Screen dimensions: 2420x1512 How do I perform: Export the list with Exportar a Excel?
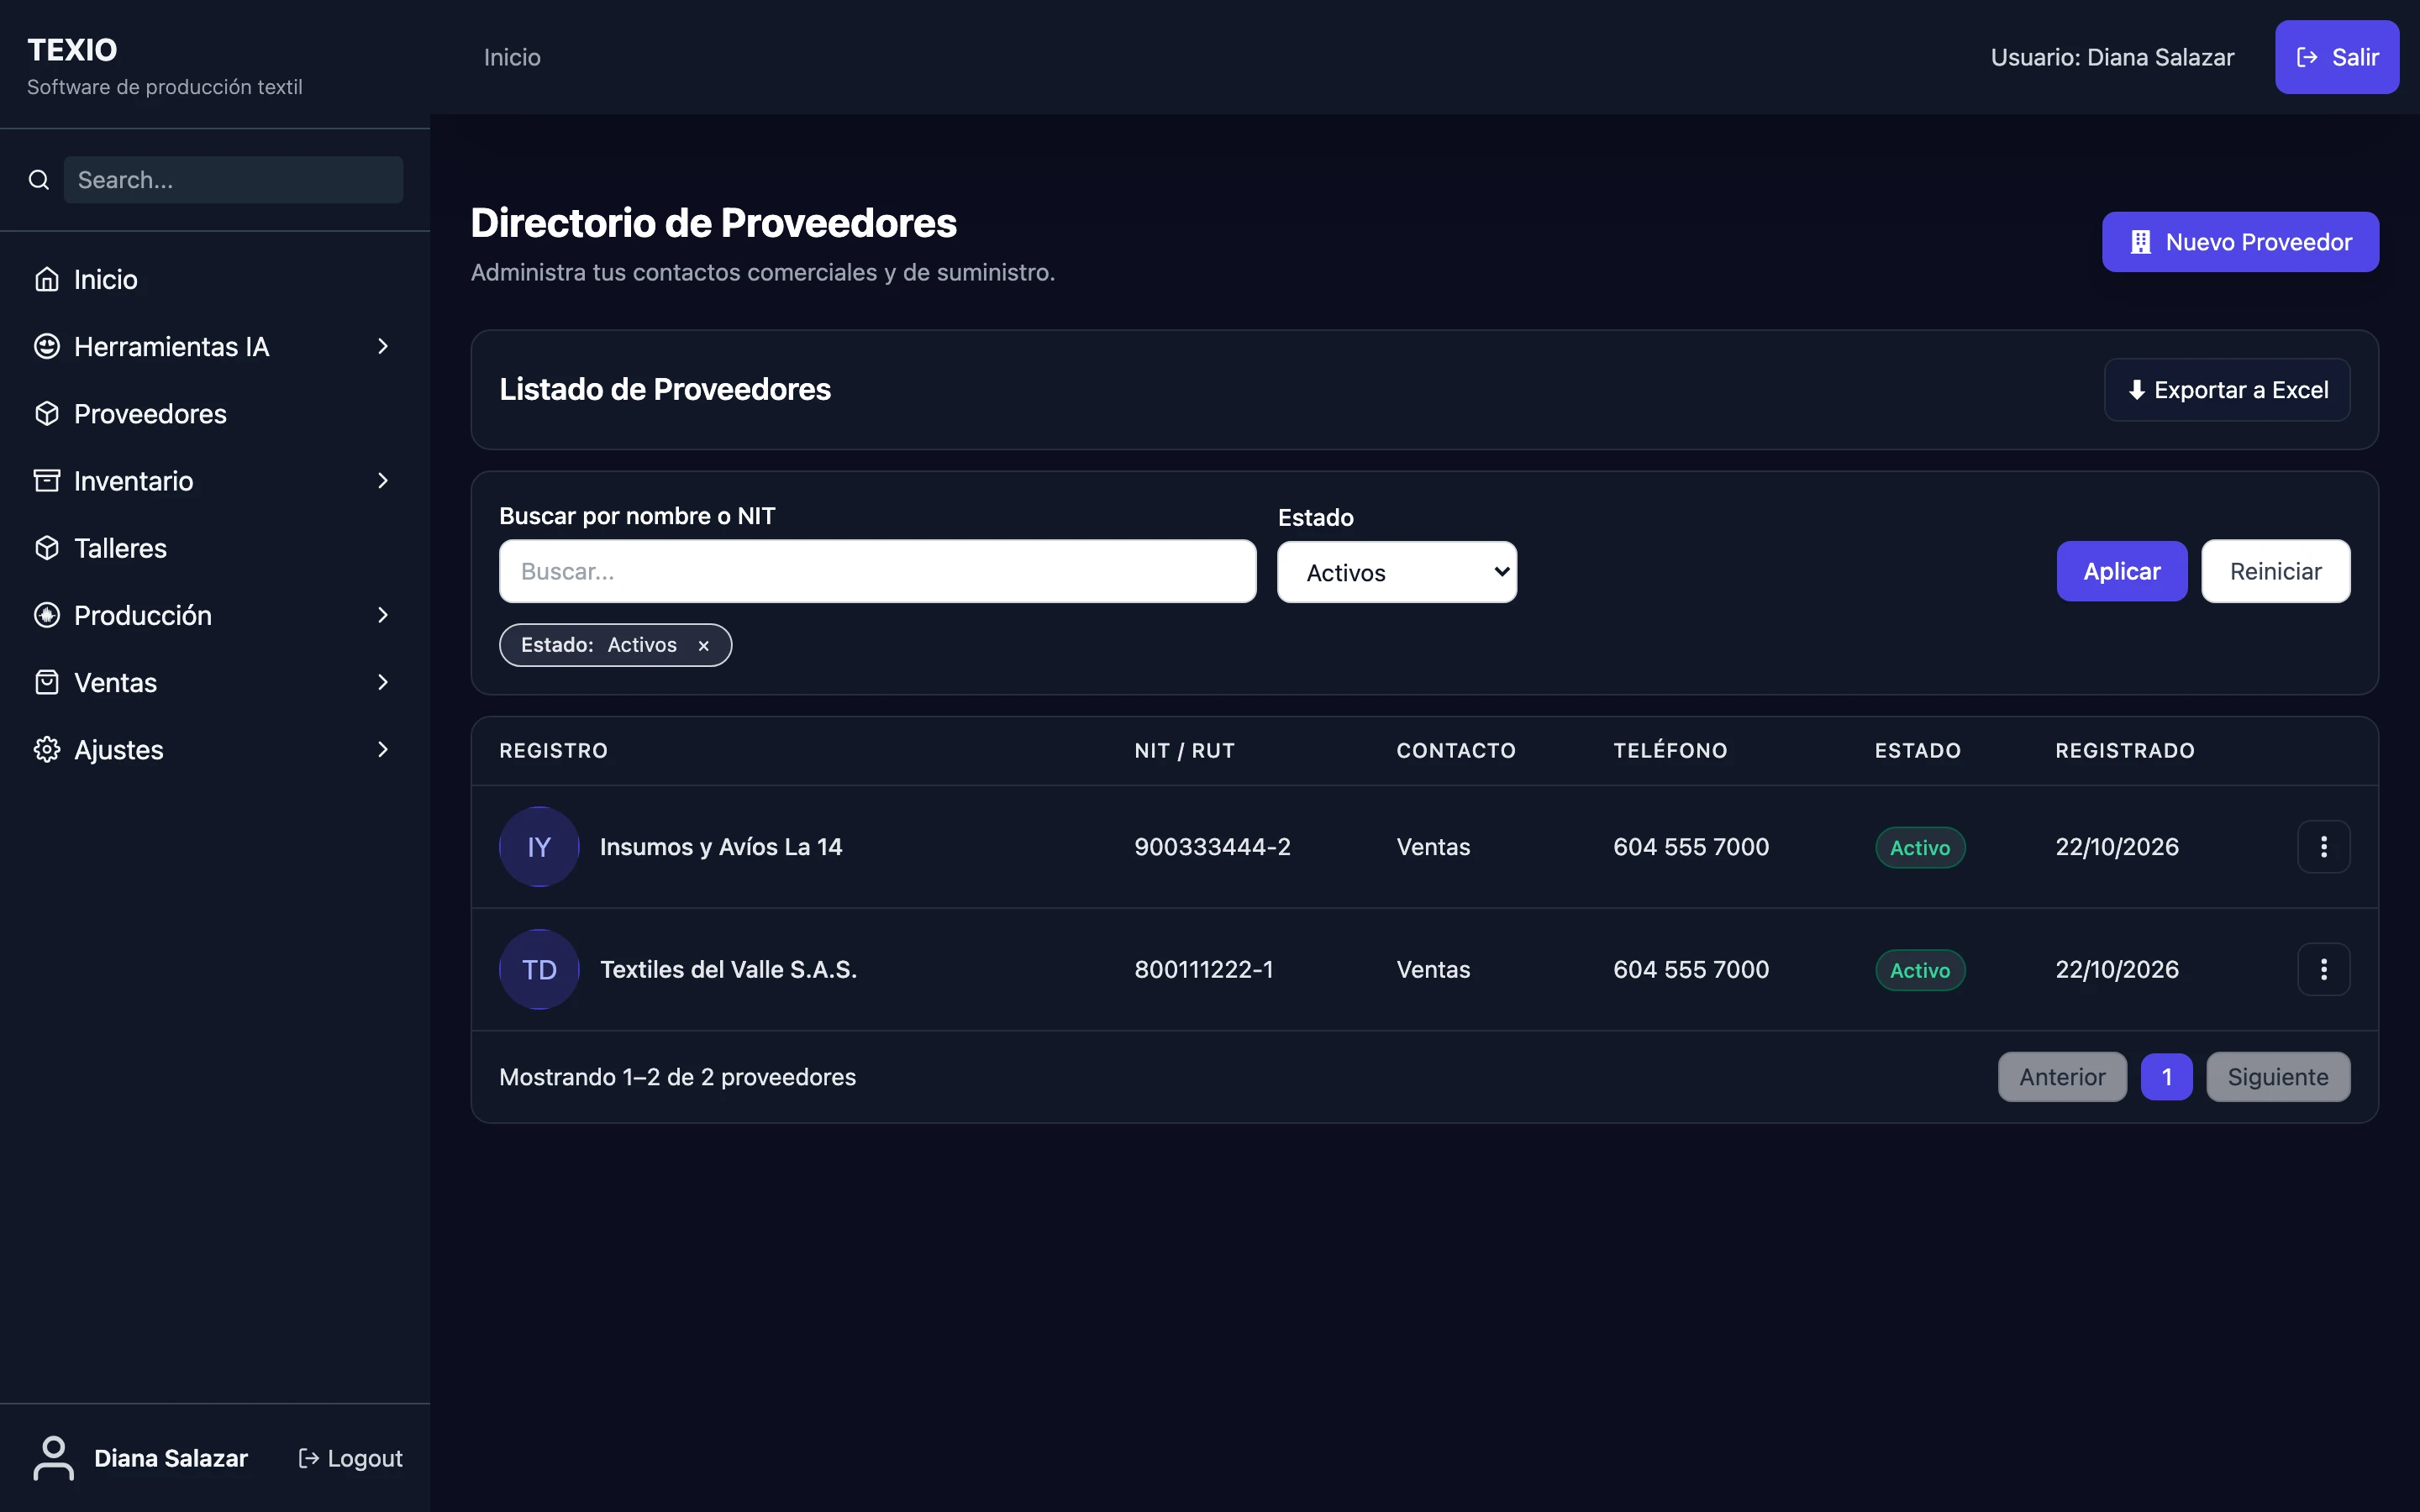2227,390
